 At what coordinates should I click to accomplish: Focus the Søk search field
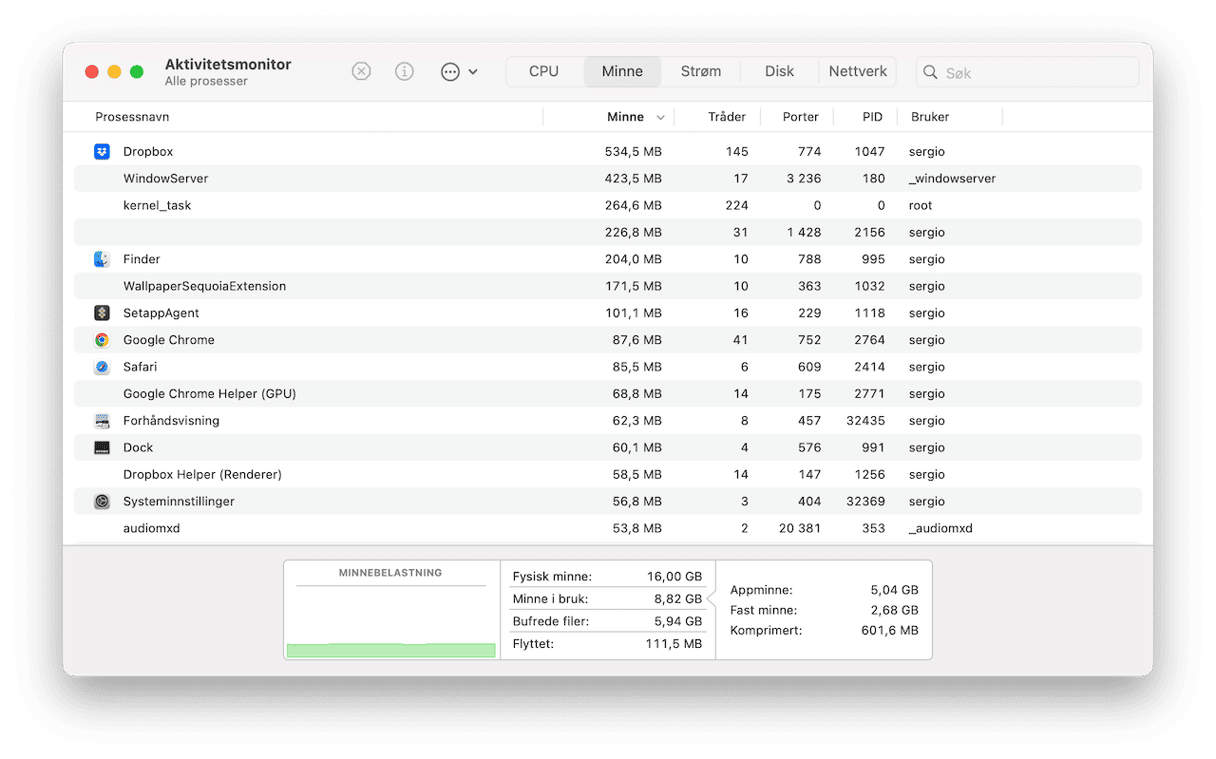1027,72
